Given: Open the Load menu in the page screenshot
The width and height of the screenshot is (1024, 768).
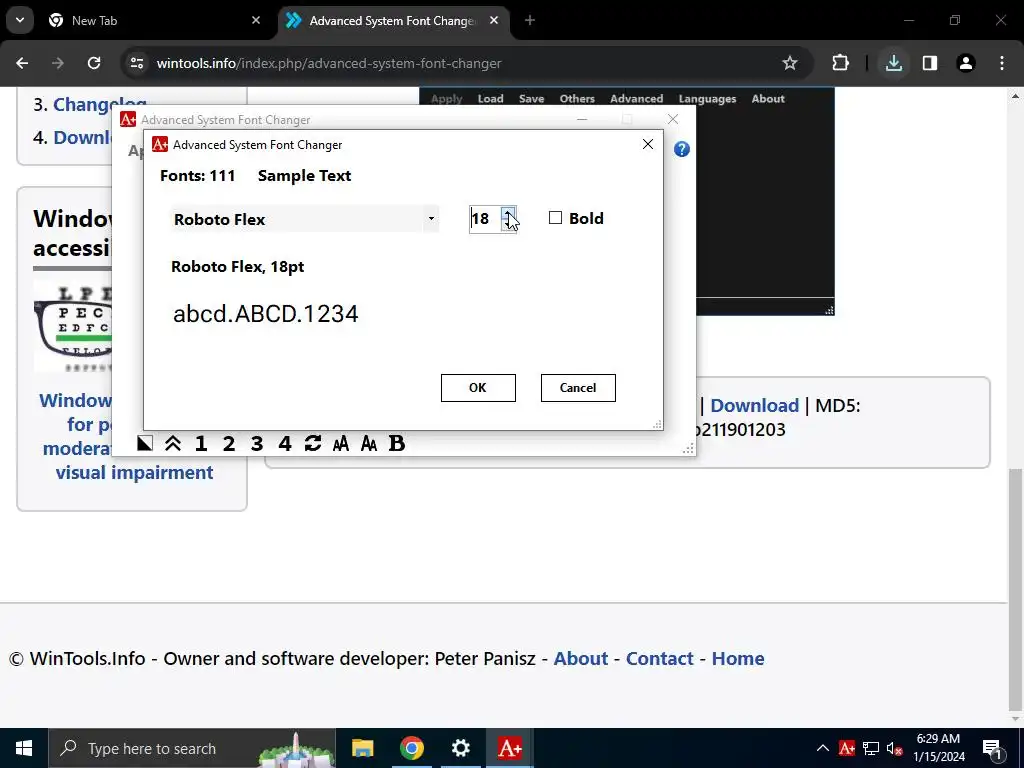Looking at the screenshot, I should coord(490,99).
